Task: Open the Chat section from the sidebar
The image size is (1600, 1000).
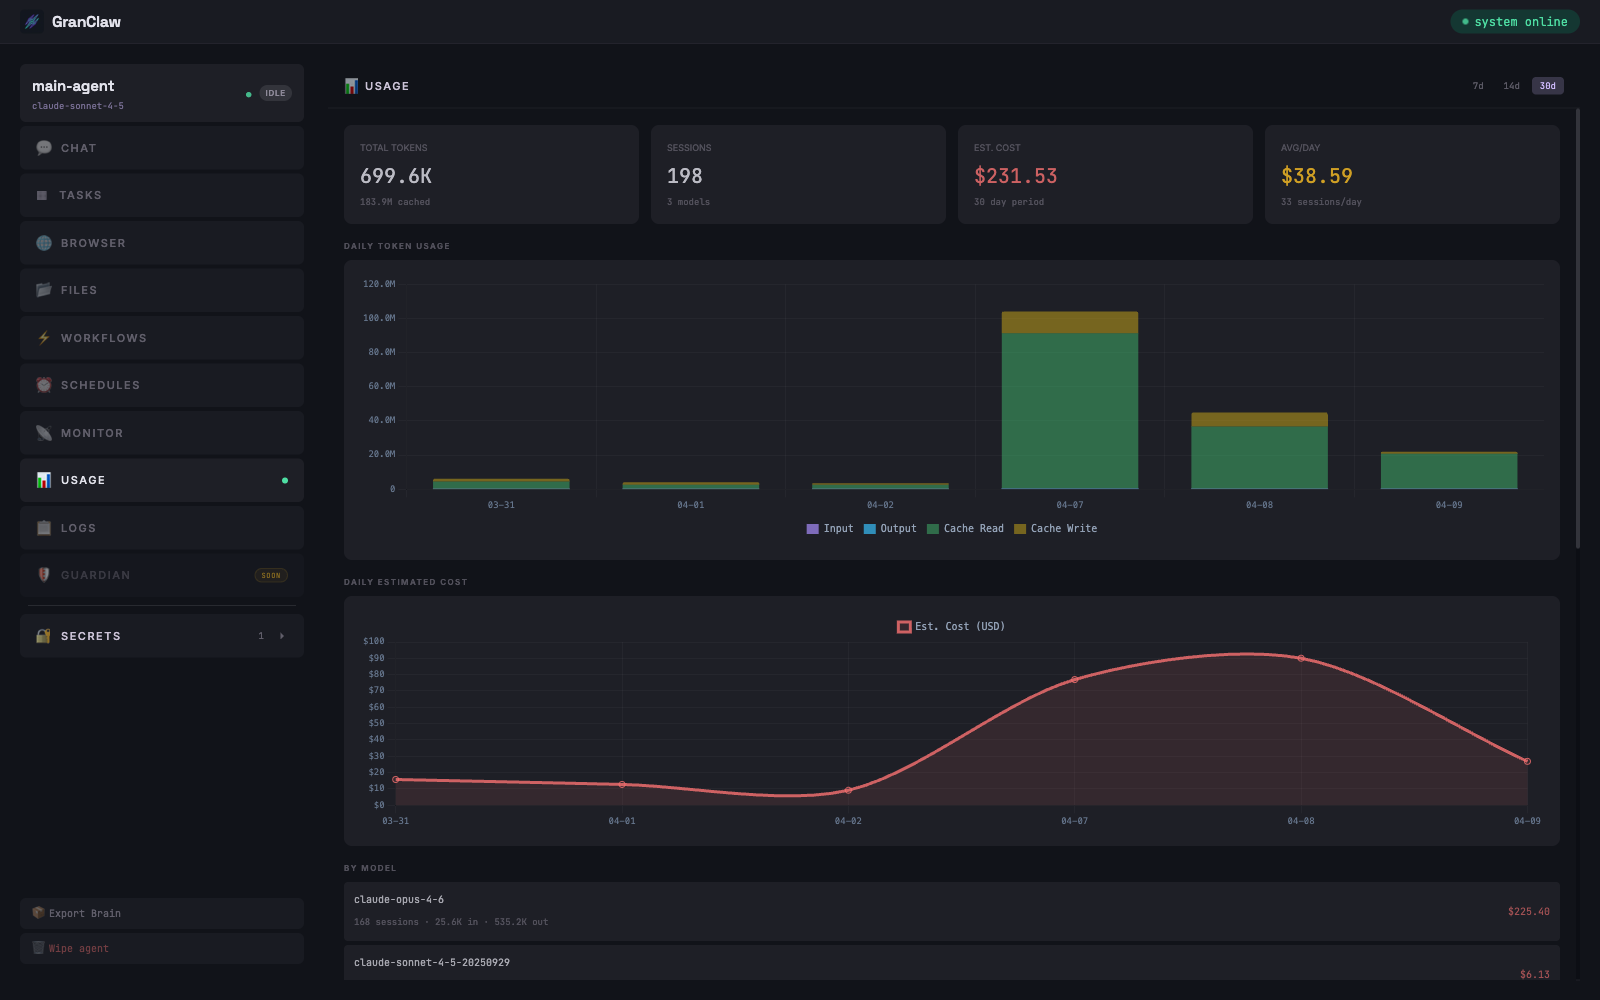Action: (x=43, y=147)
